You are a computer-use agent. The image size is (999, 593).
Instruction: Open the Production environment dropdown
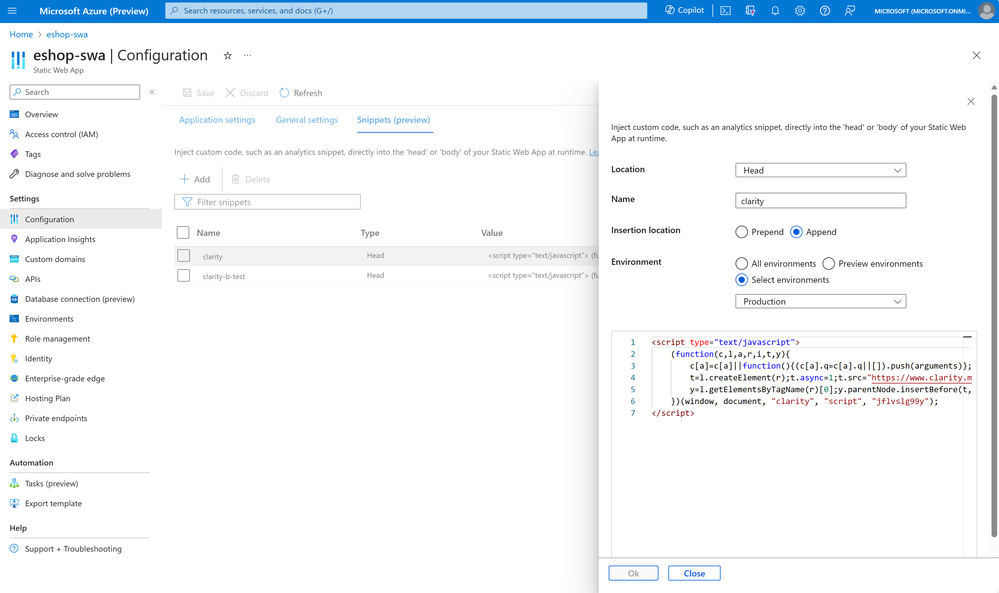pyautogui.click(x=821, y=301)
